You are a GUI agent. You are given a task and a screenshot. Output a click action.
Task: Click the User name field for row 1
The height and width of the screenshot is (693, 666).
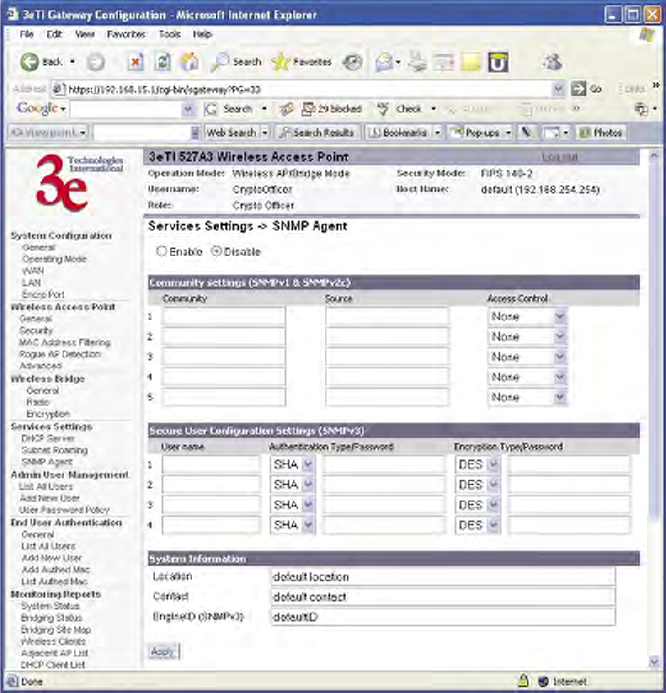coord(211,465)
